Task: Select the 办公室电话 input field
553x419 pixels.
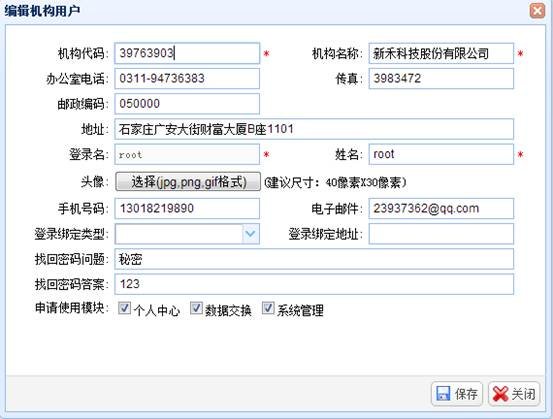Action: click(187, 78)
